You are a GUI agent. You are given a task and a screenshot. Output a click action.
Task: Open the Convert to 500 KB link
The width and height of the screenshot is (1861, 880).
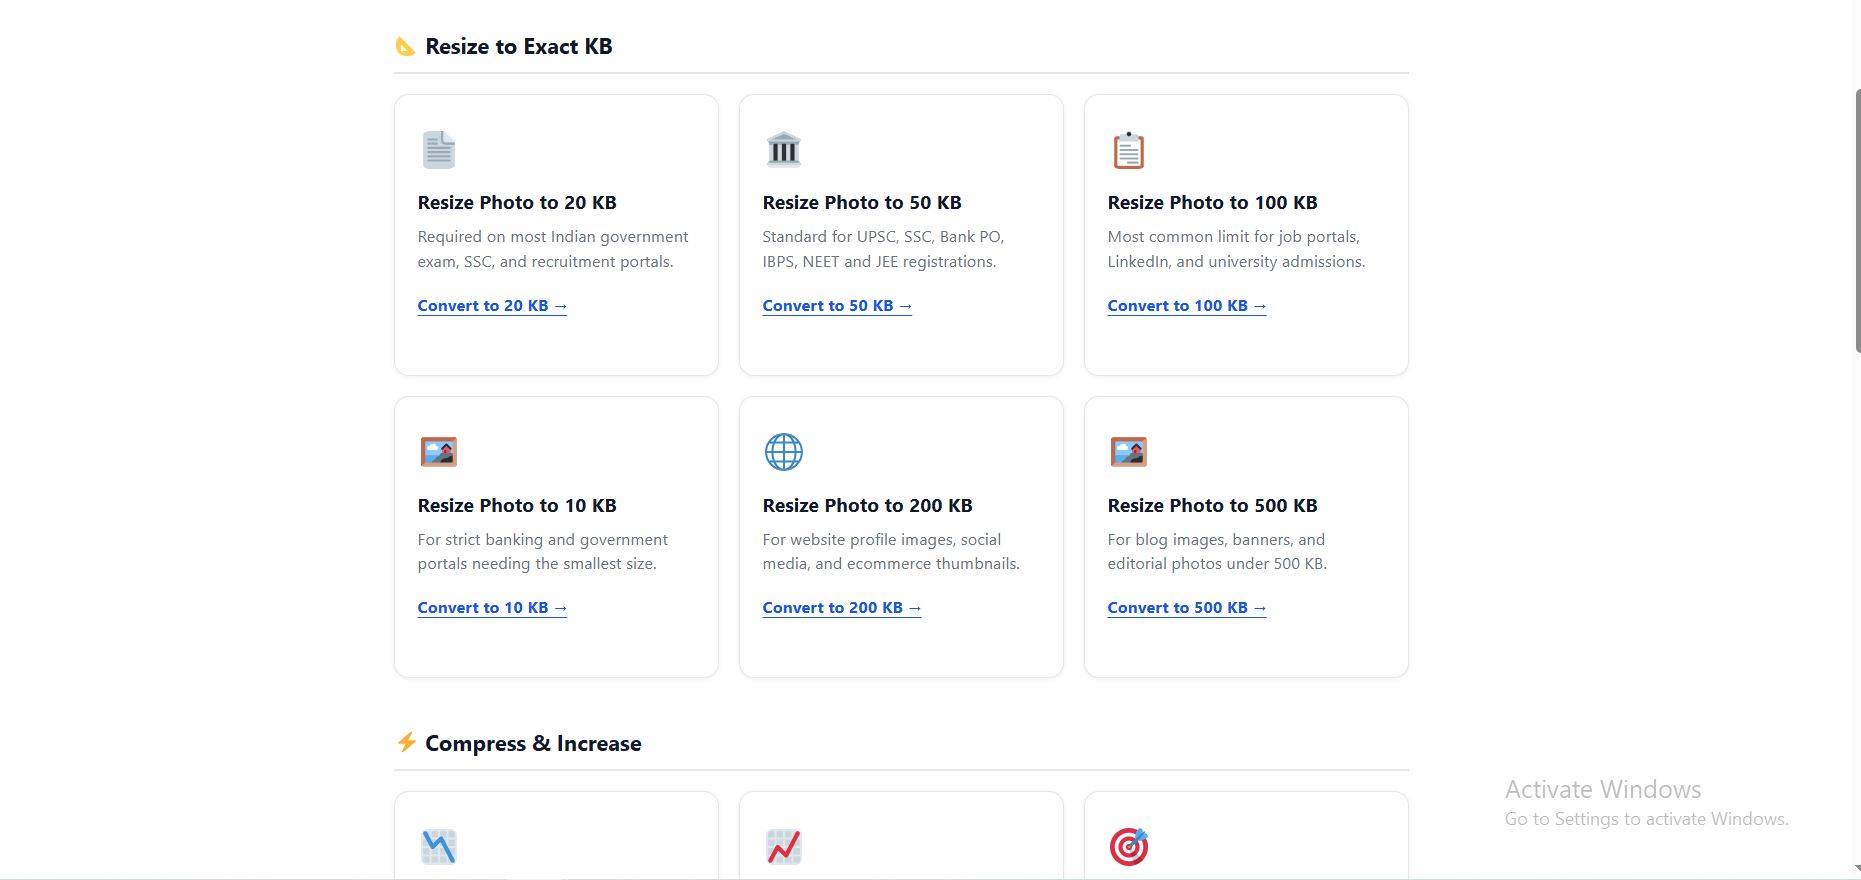click(1186, 608)
